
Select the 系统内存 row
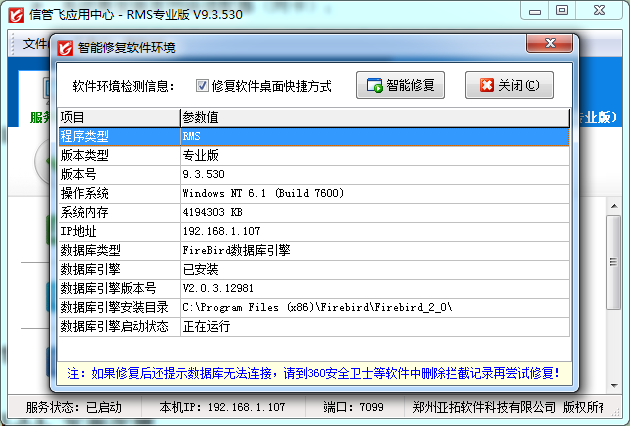click(x=118, y=212)
